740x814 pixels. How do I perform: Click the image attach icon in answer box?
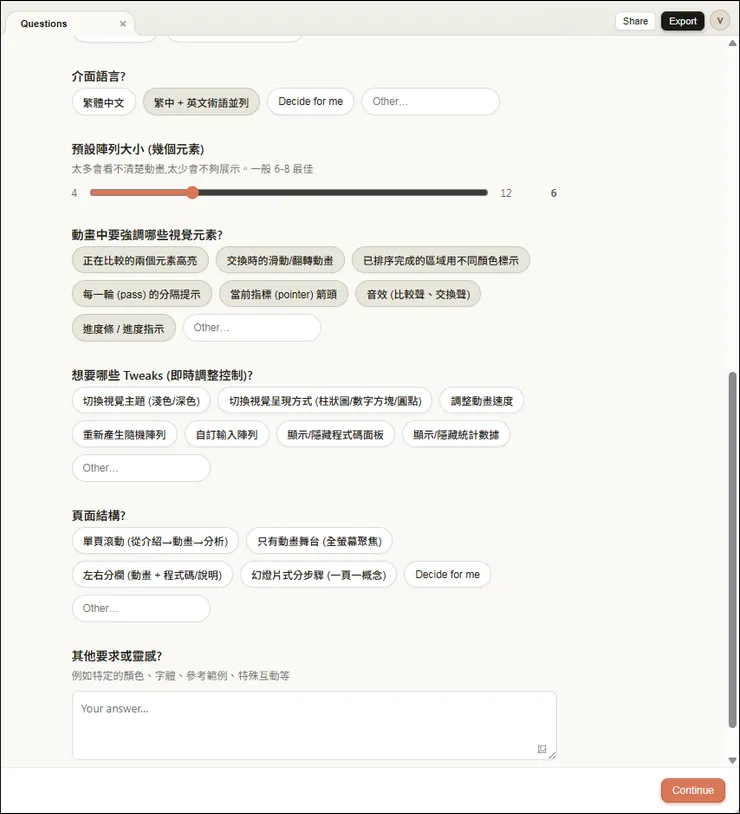click(x=542, y=749)
